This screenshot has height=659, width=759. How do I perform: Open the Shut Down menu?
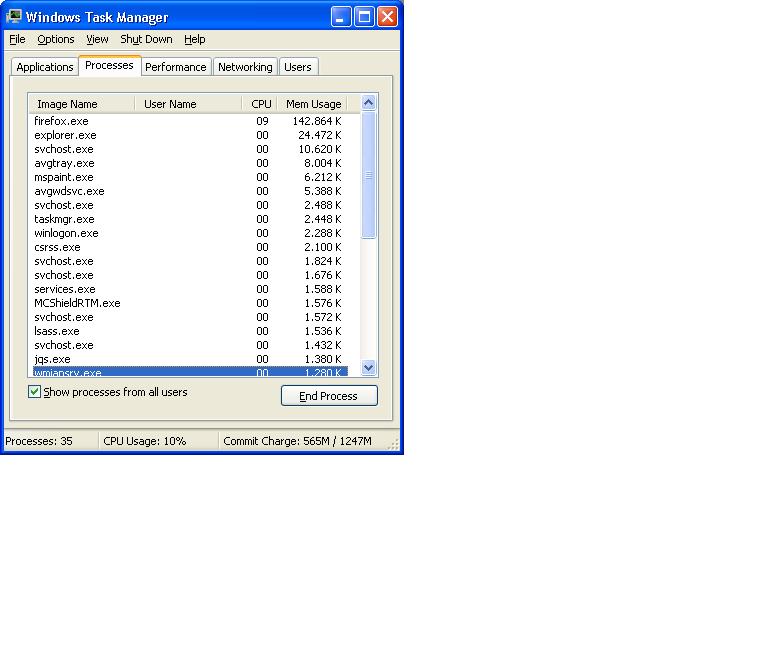146,39
